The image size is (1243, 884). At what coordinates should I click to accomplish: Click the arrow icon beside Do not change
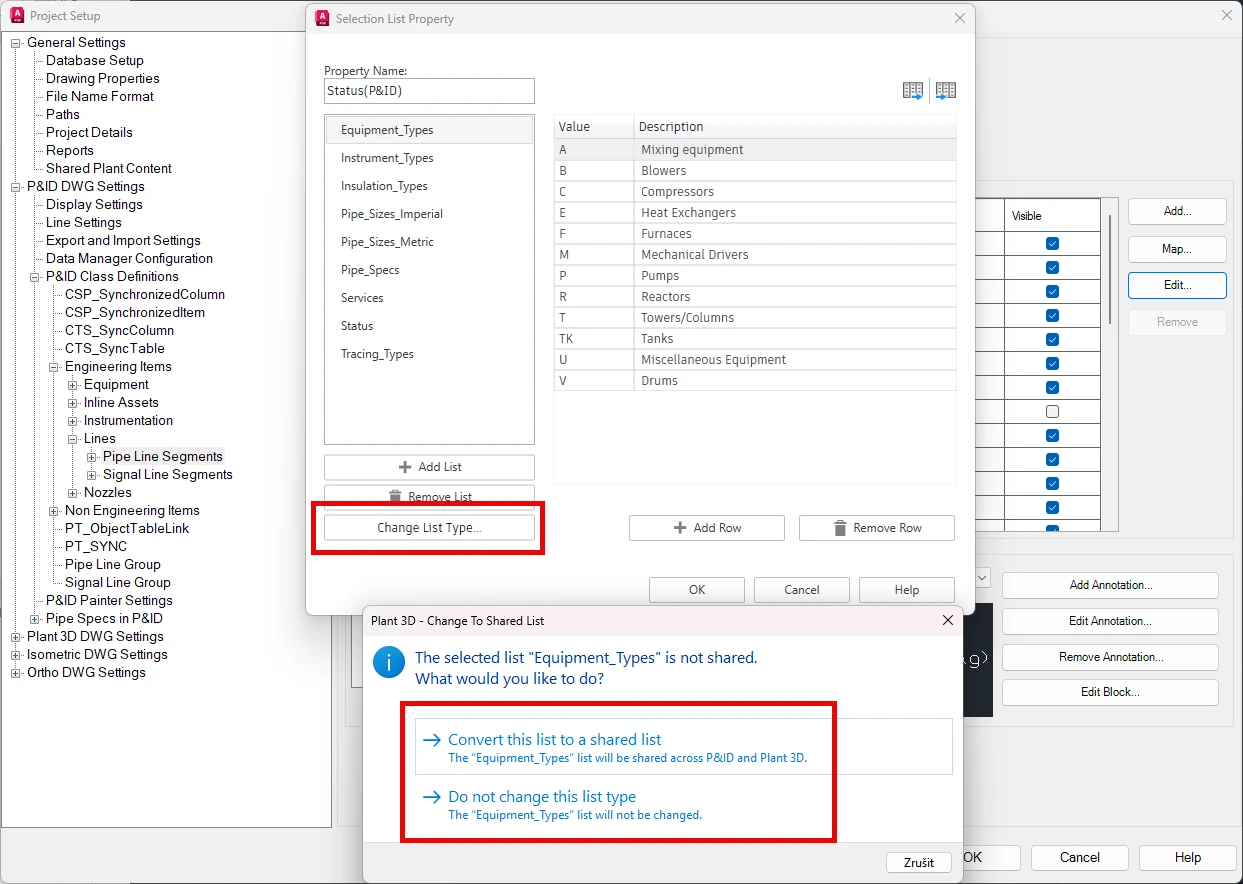click(432, 797)
